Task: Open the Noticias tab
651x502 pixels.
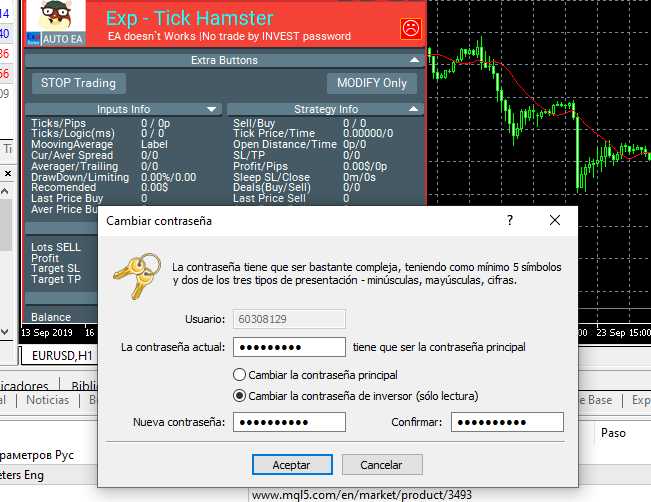Action: (x=48, y=400)
